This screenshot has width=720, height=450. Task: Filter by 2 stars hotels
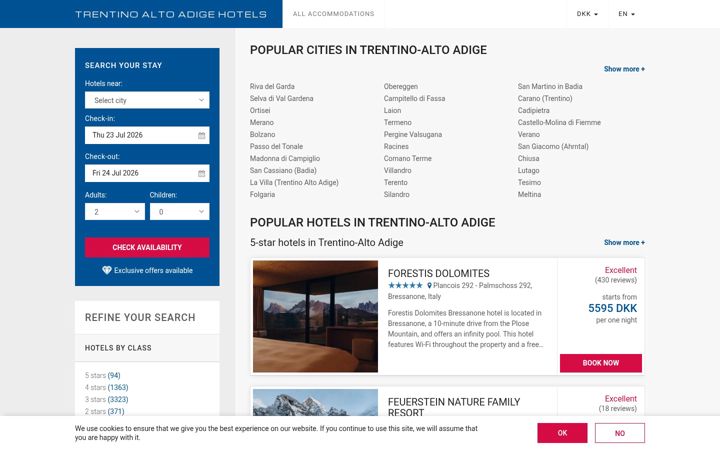pyautogui.click(x=104, y=411)
